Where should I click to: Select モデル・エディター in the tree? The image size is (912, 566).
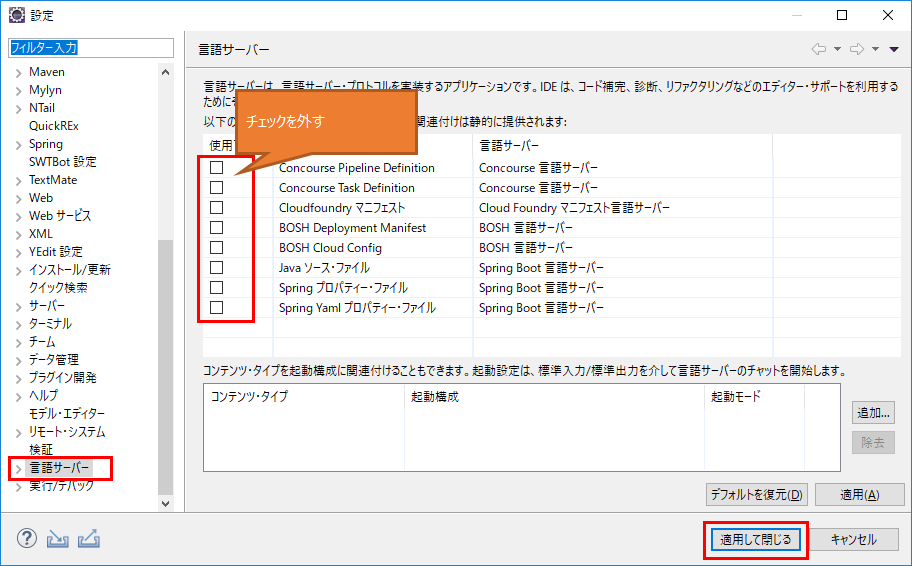[67, 414]
